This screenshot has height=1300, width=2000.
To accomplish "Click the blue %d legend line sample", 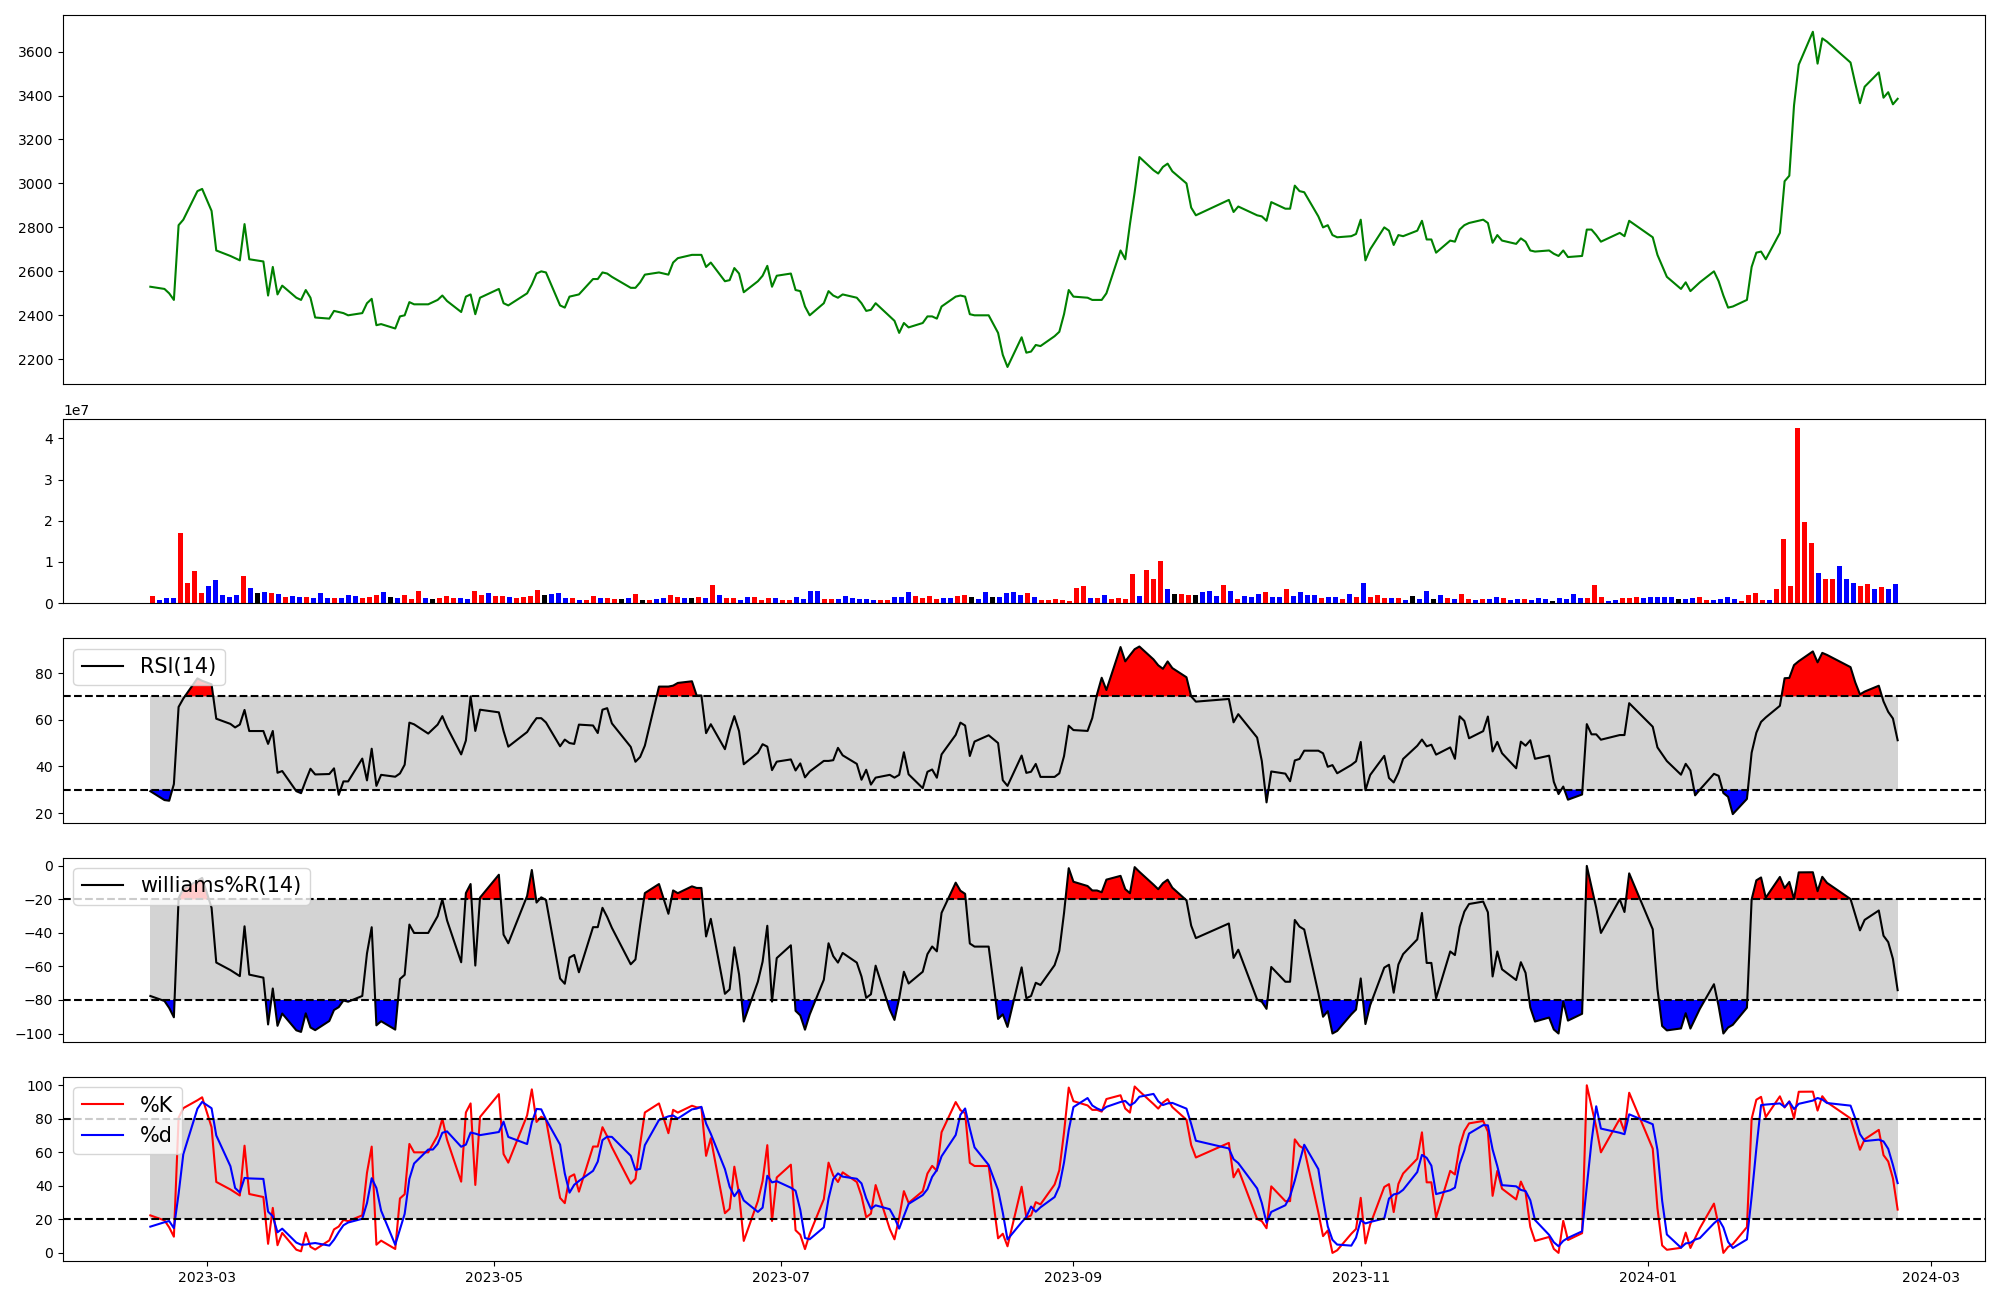I will point(102,1135).
